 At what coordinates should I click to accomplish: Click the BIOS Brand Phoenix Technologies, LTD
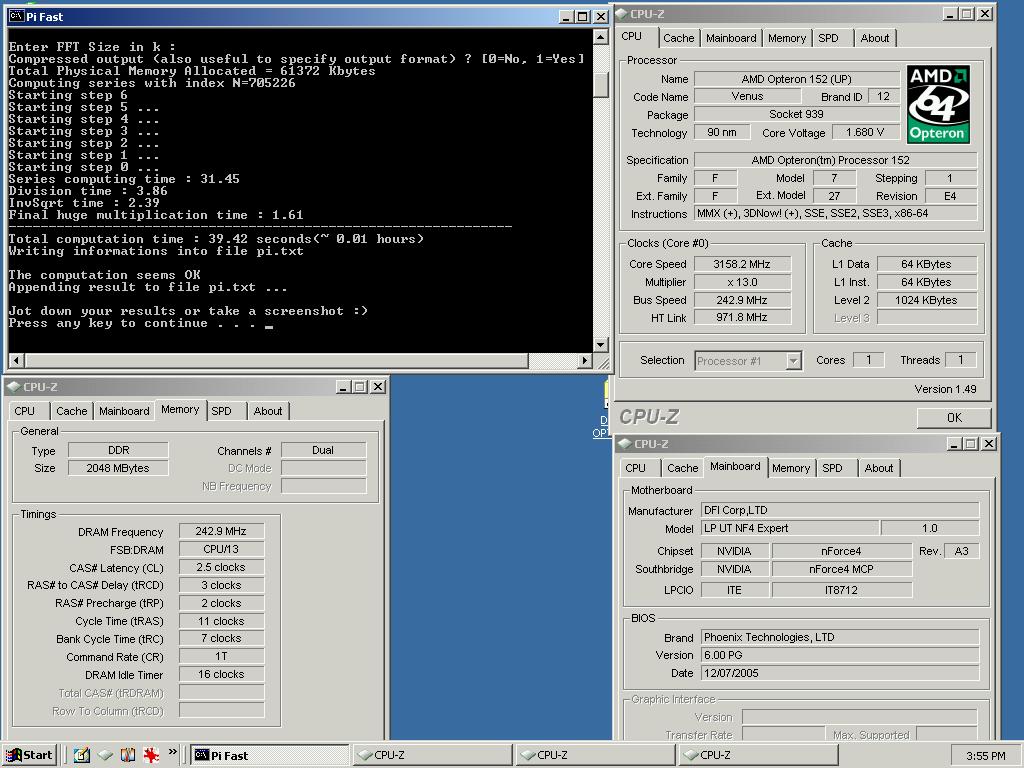click(x=840, y=637)
